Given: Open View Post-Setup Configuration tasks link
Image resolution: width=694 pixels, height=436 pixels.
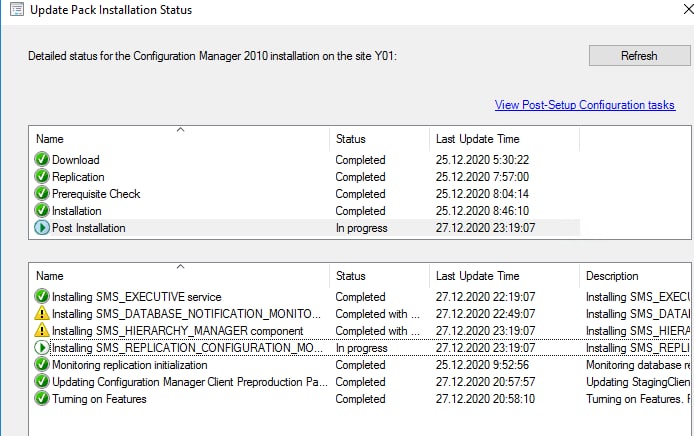Looking at the screenshot, I should pos(585,105).
